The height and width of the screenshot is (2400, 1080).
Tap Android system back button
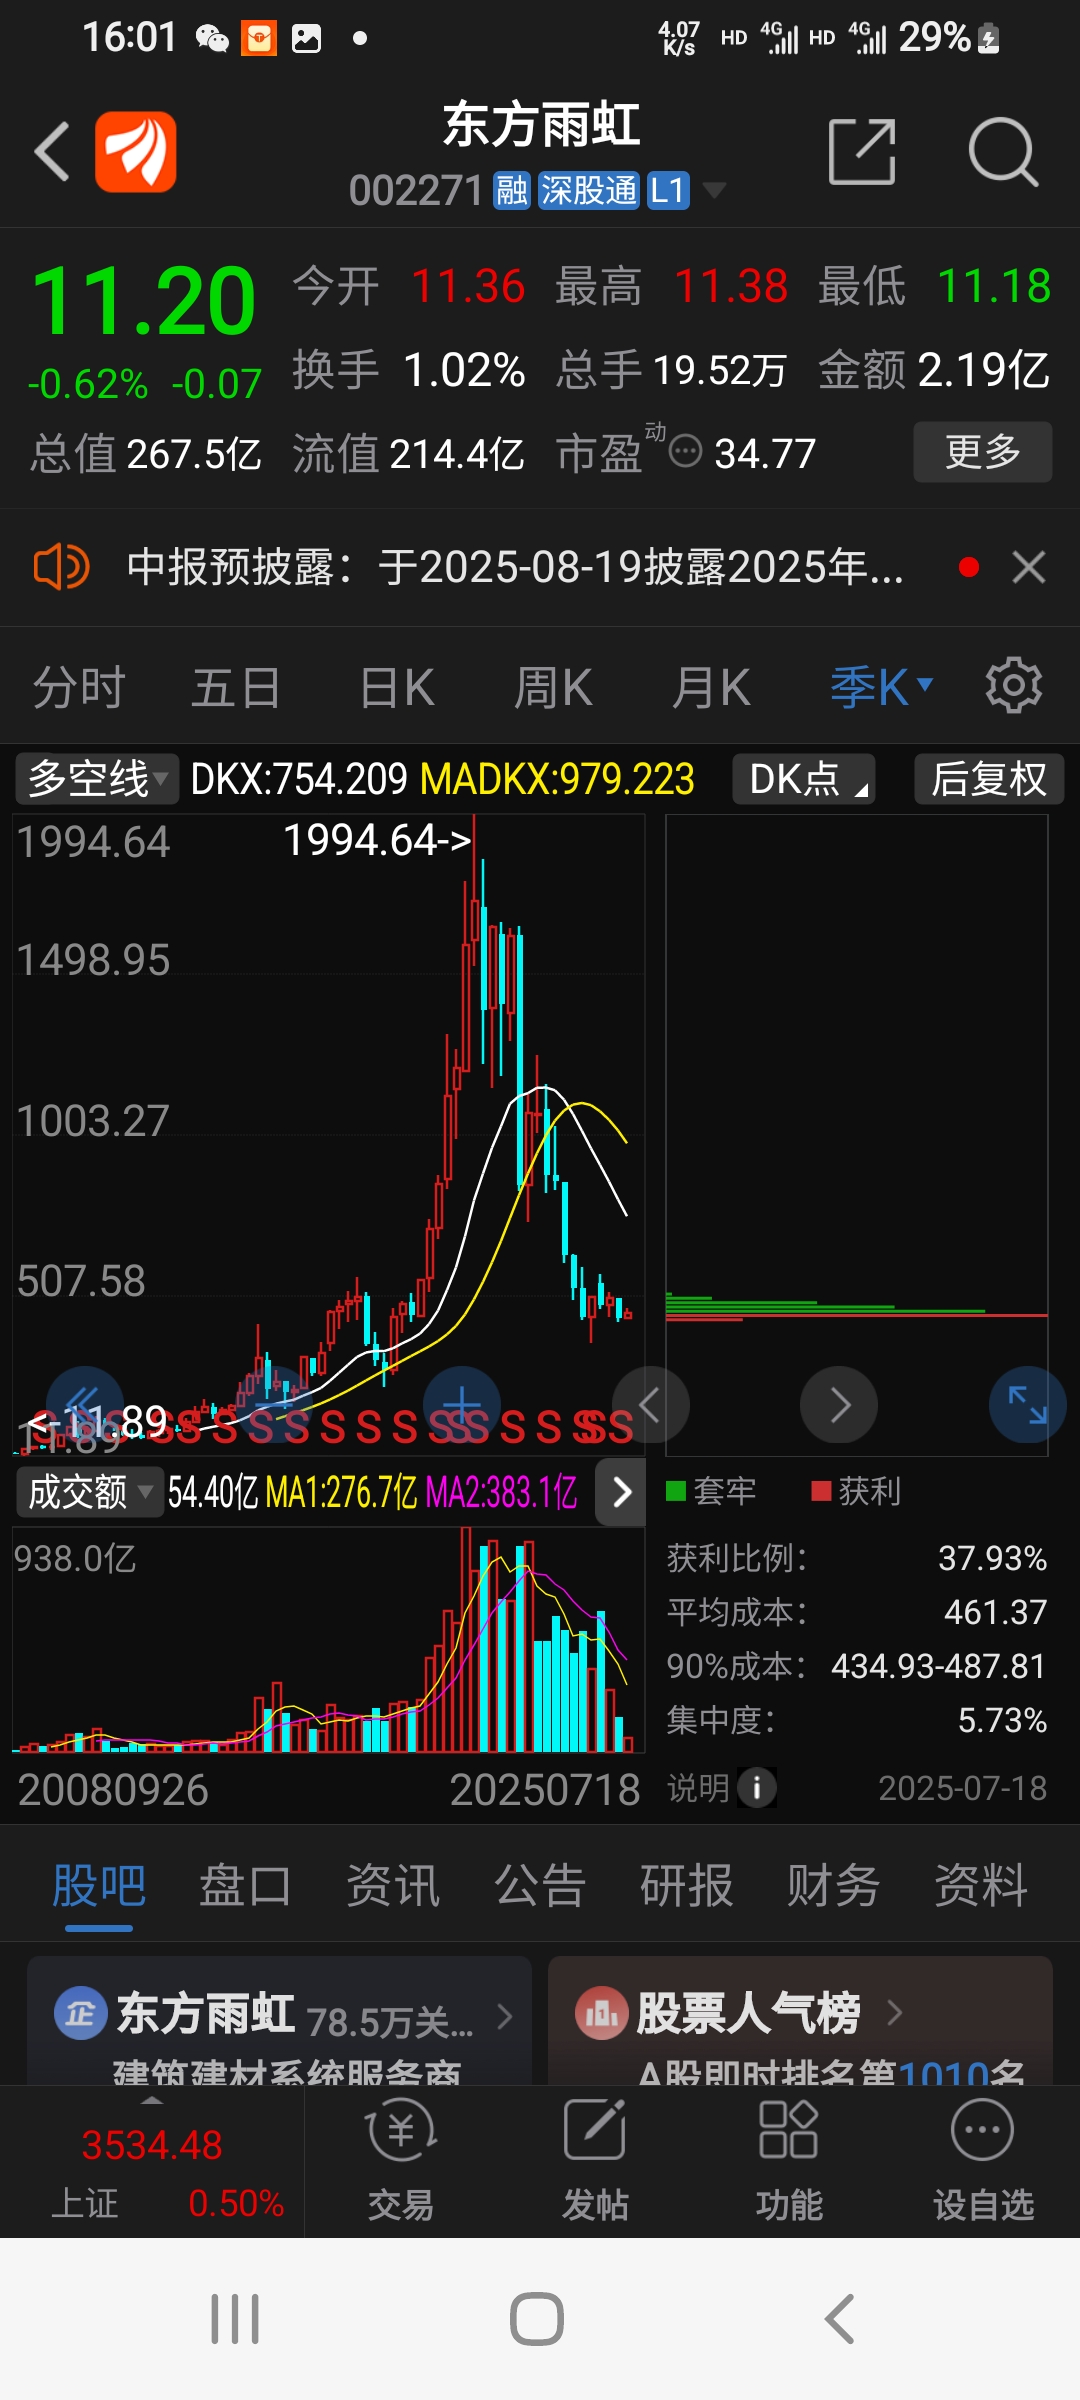click(839, 2318)
